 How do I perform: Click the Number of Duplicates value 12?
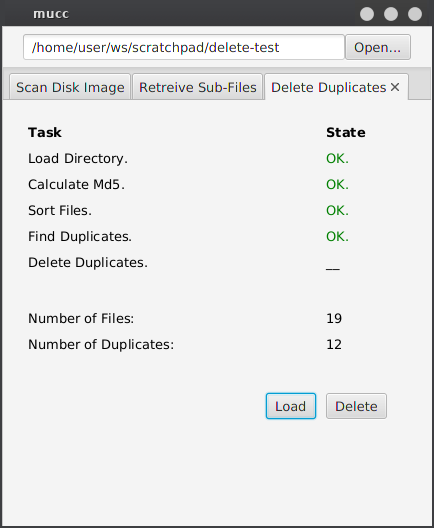(x=334, y=344)
